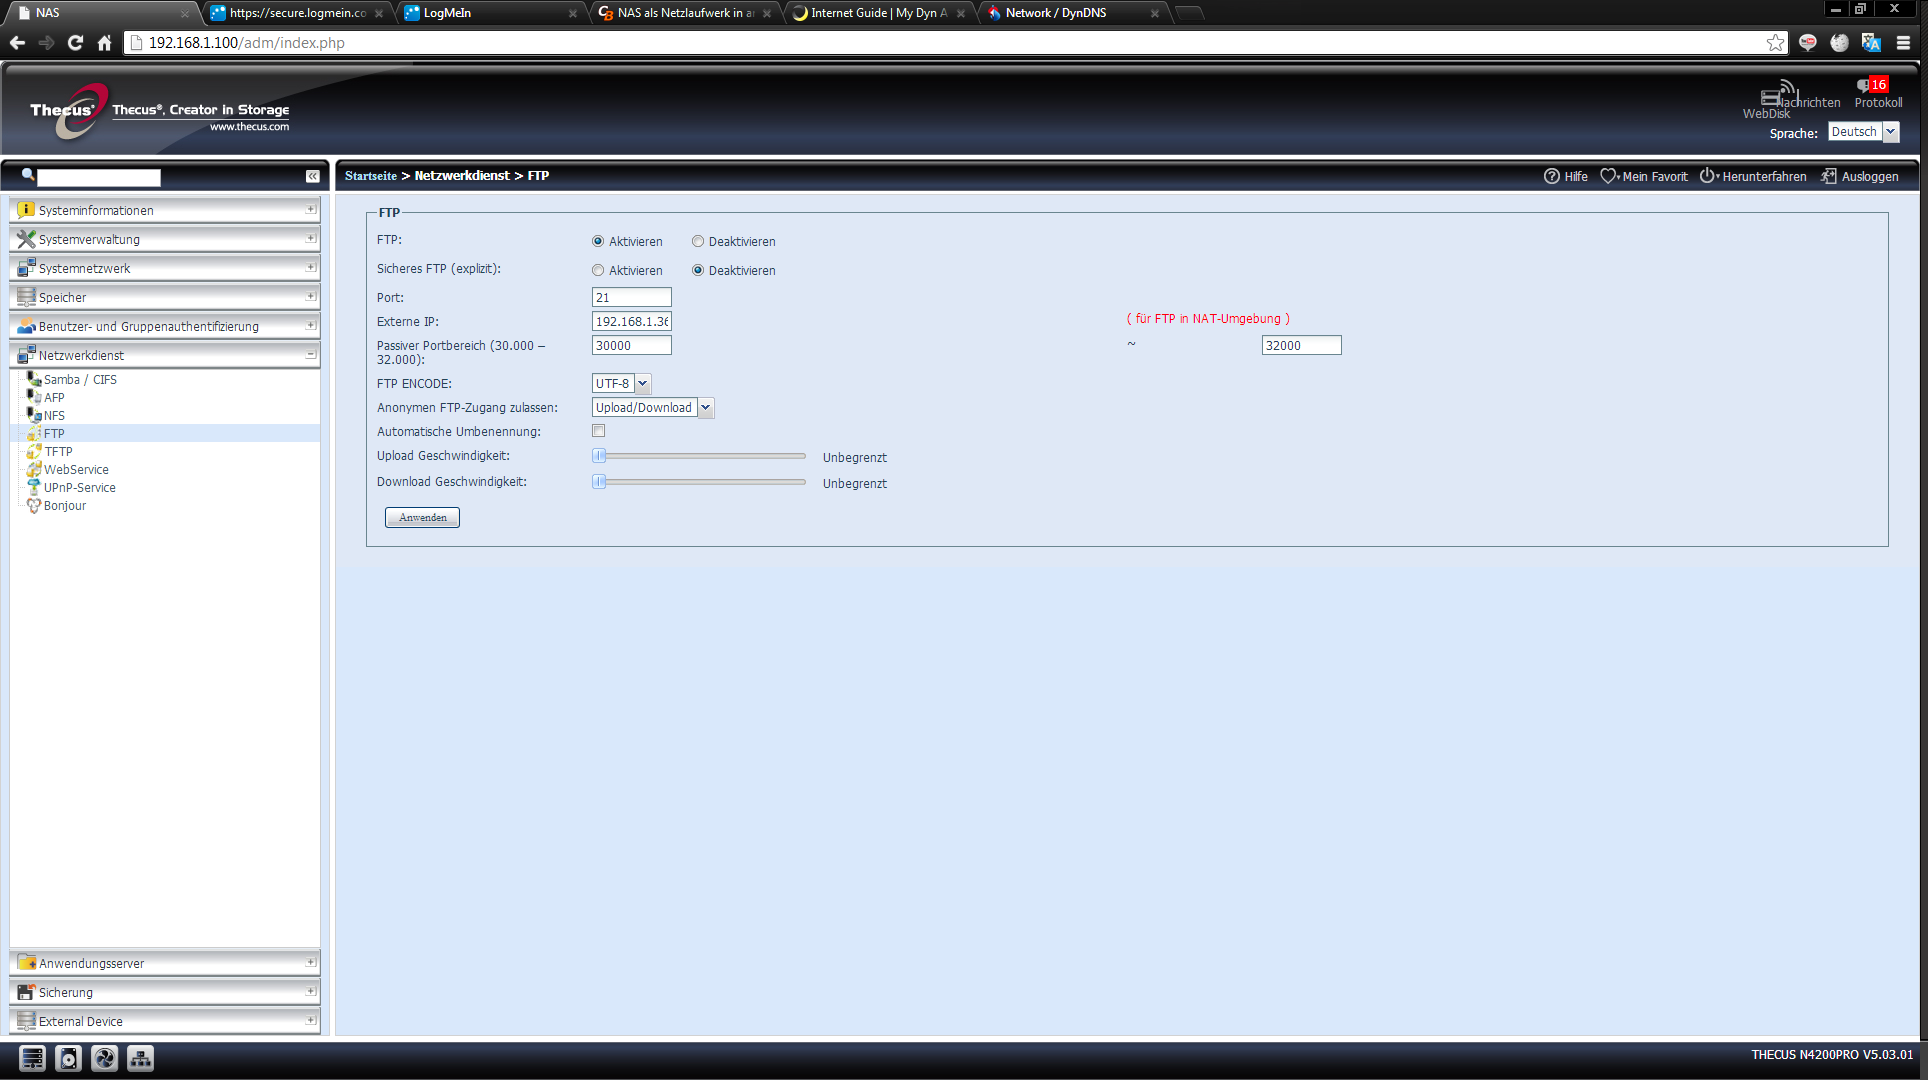Click the Externe IP input field
Screen dimensions: 1928x1080
point(631,321)
